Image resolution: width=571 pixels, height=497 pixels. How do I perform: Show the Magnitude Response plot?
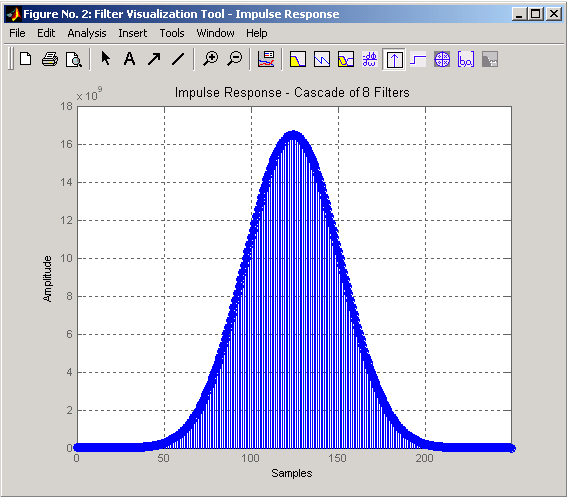tap(298, 59)
